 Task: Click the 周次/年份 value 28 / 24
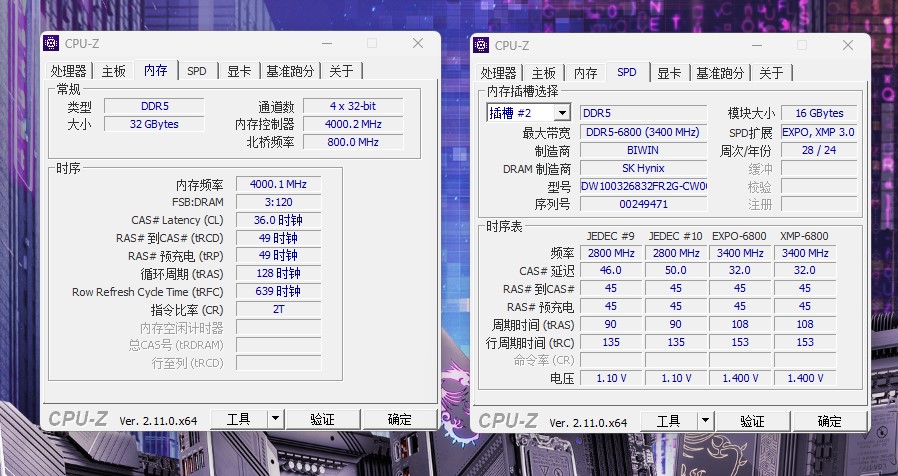[x=819, y=150]
